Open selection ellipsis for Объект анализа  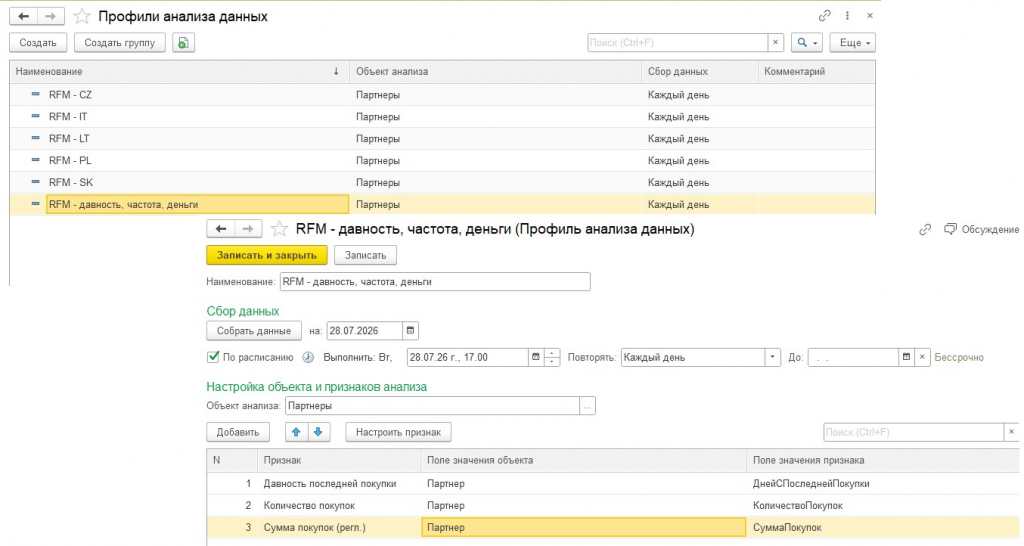[x=587, y=406]
